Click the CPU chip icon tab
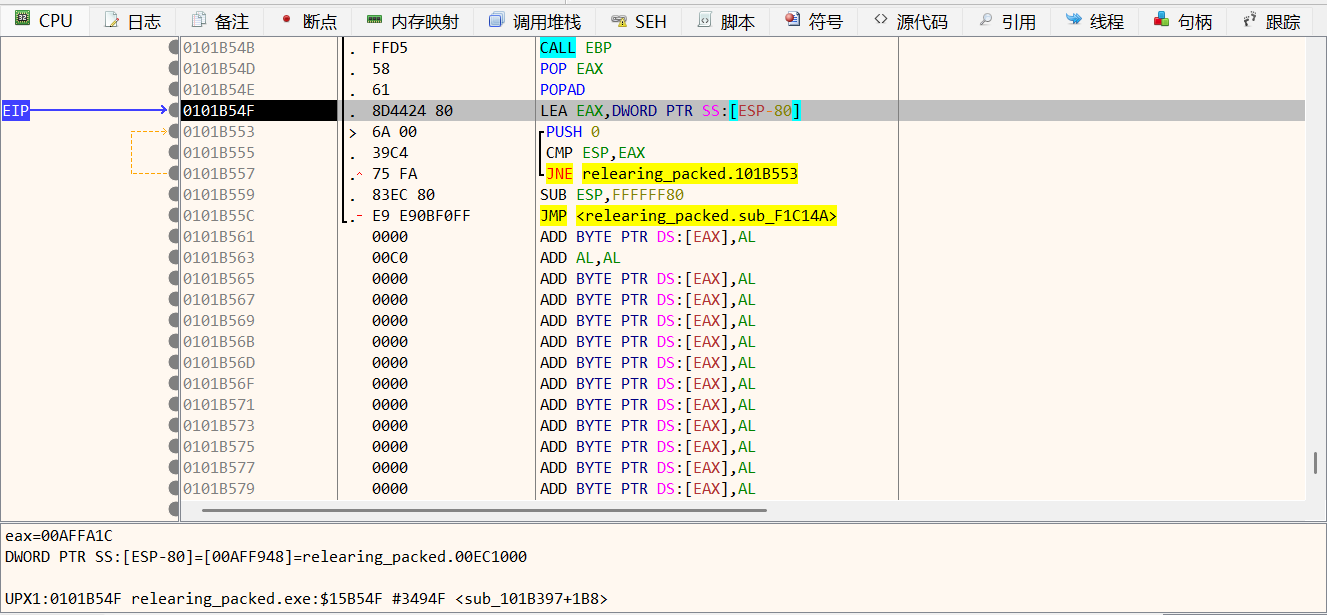 [22, 20]
